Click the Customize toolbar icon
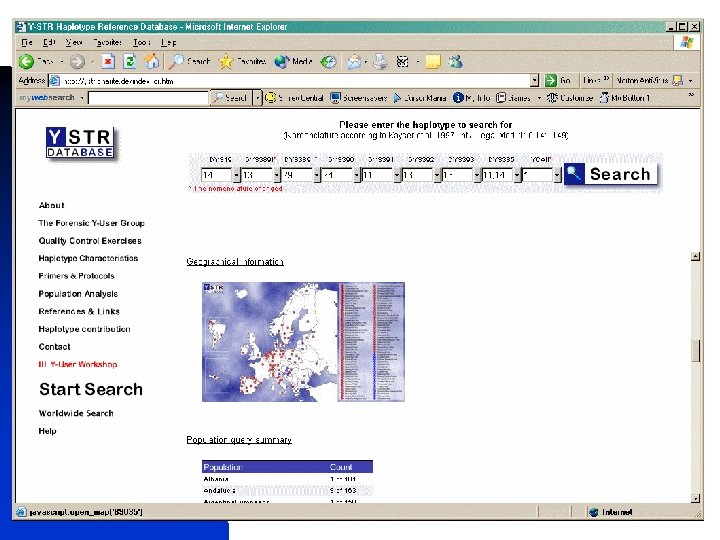The image size is (720, 540). [552, 97]
